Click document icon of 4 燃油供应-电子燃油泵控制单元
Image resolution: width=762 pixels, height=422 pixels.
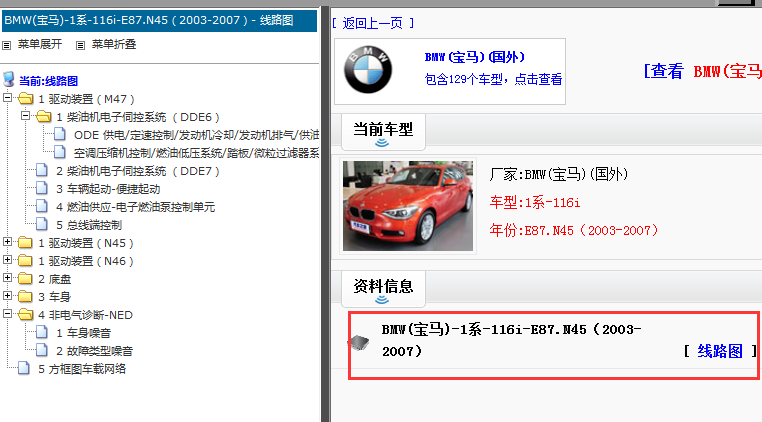[x=42, y=206]
